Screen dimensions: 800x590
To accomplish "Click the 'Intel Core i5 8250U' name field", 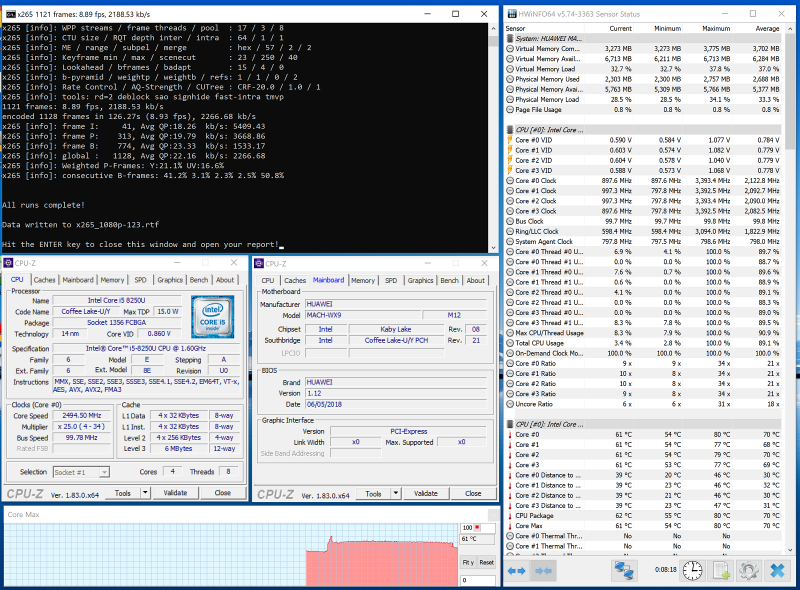I will 117,301.
